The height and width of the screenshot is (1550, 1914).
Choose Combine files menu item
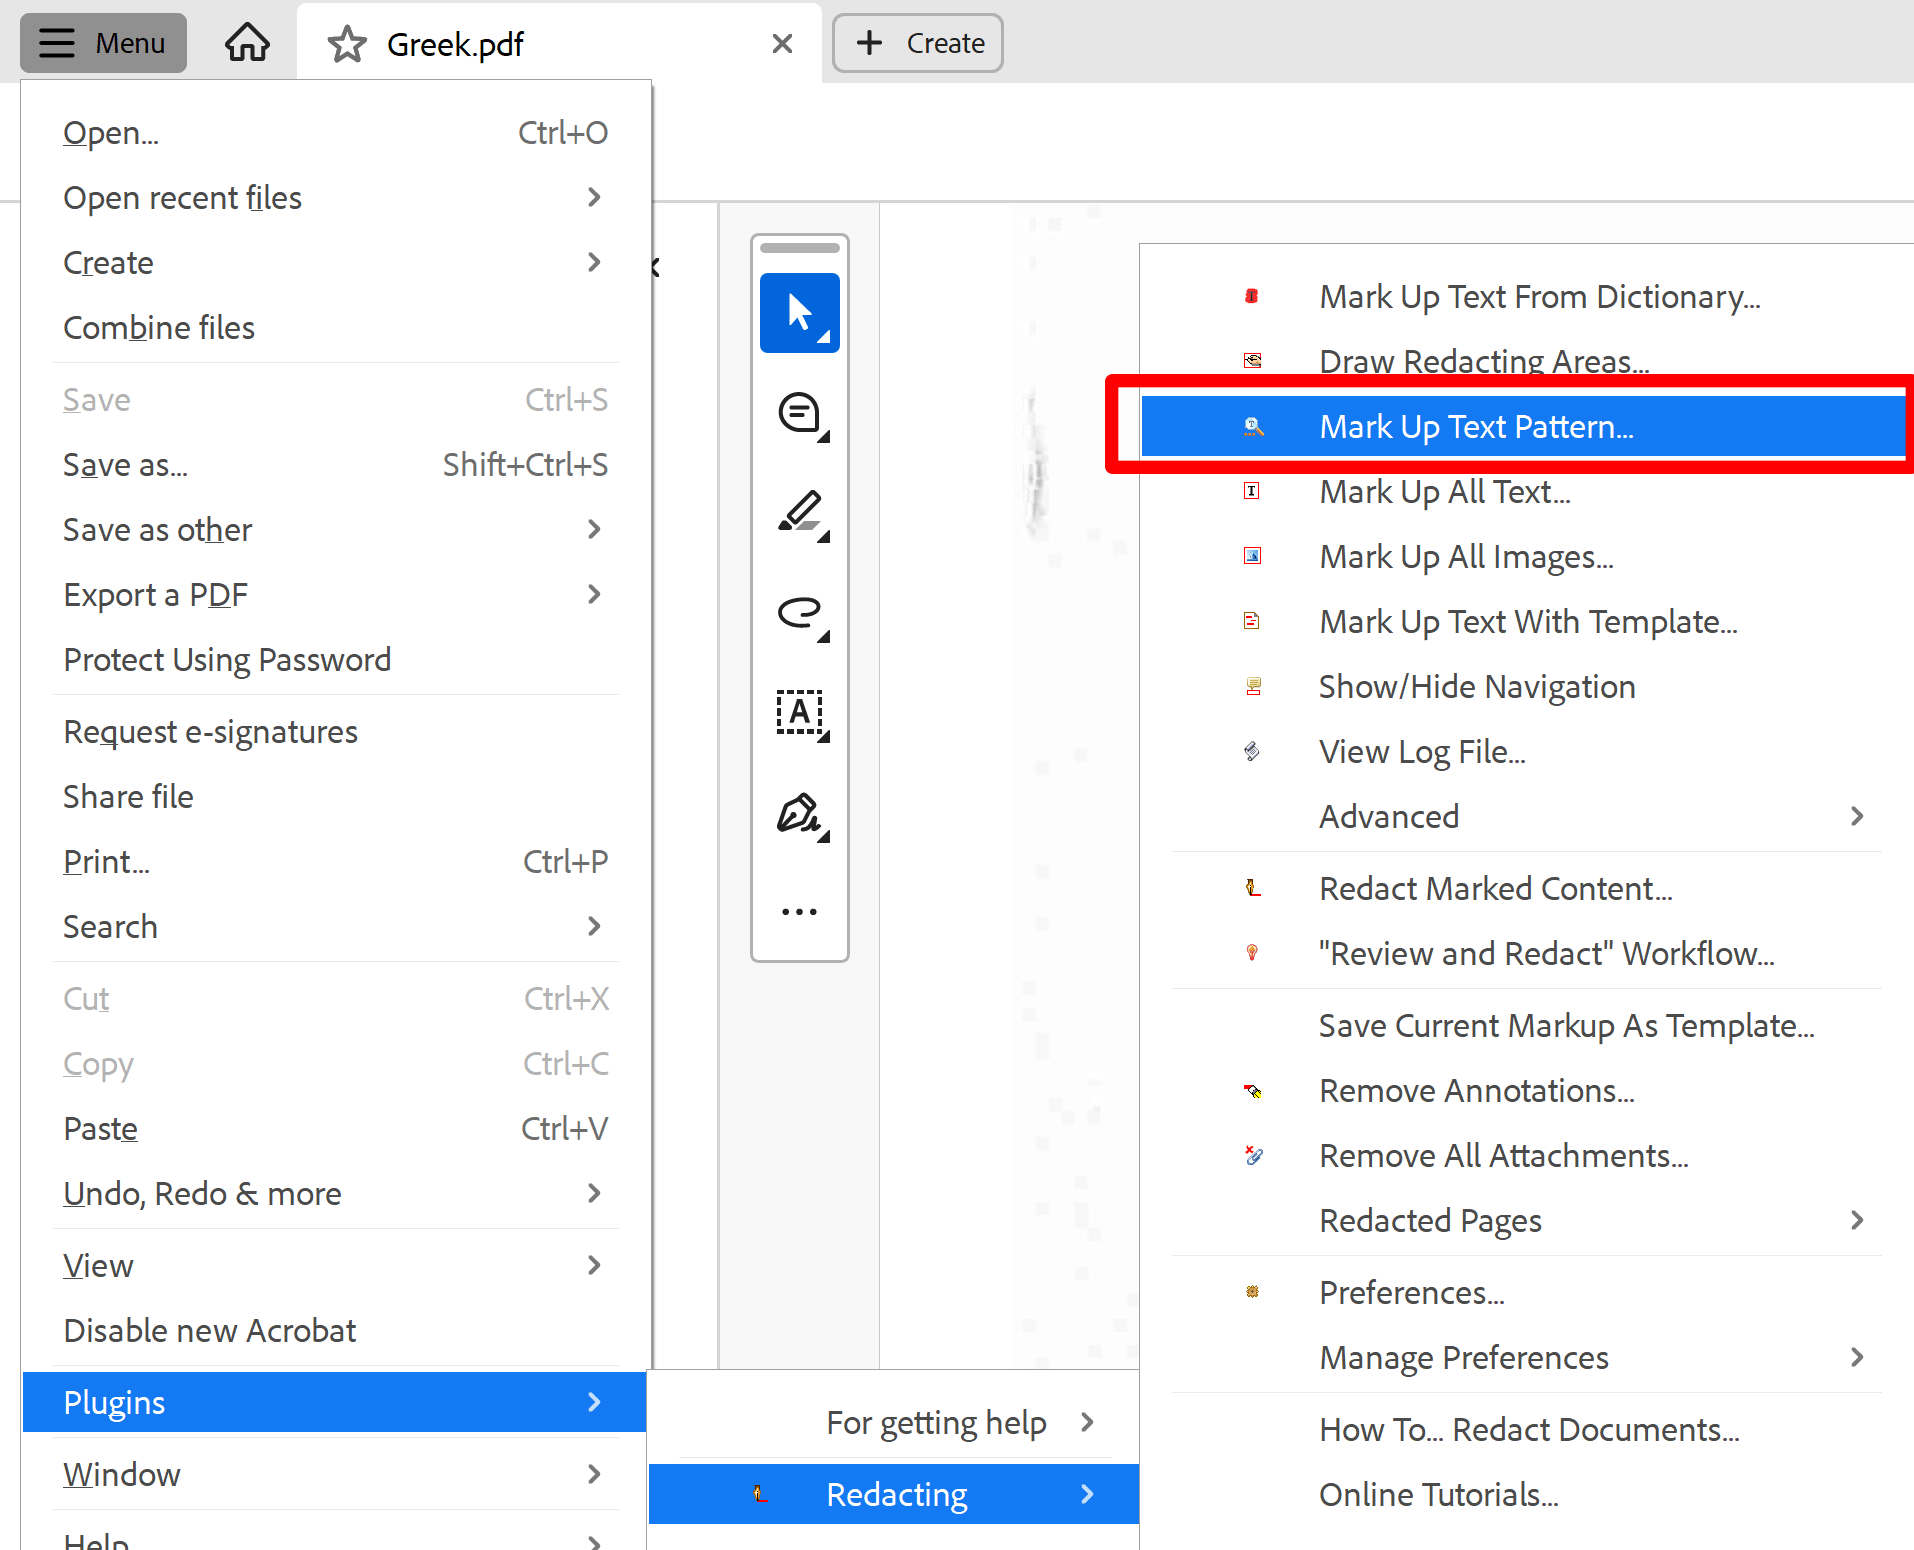click(x=335, y=327)
